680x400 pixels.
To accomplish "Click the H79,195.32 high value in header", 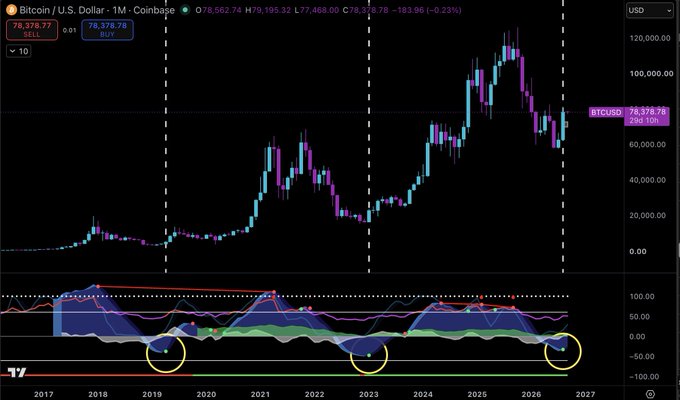I will click(x=268, y=10).
